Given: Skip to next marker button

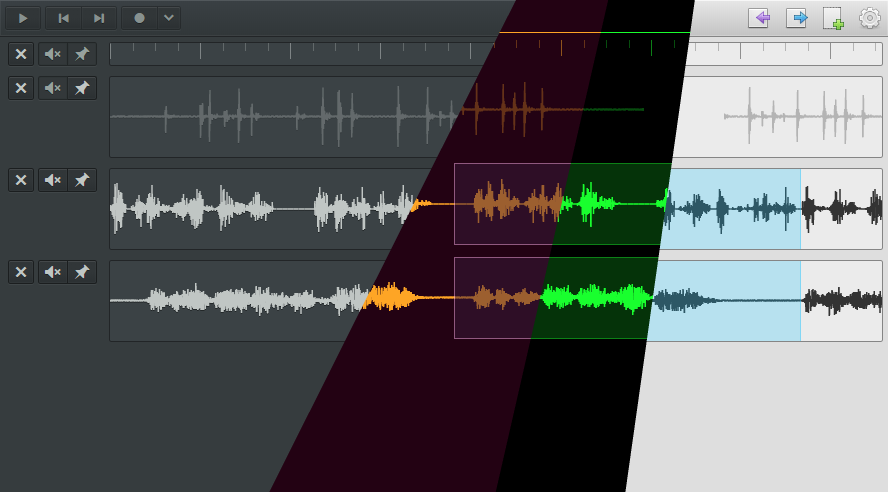Looking at the screenshot, I should pos(99,18).
